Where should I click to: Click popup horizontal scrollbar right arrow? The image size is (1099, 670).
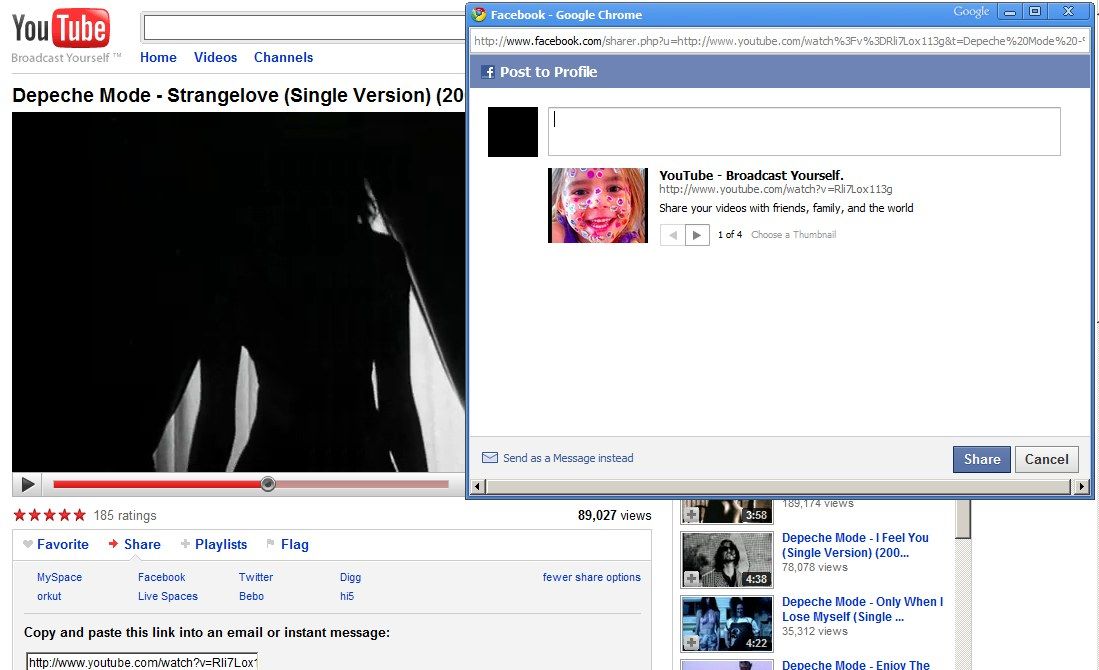(1081, 486)
